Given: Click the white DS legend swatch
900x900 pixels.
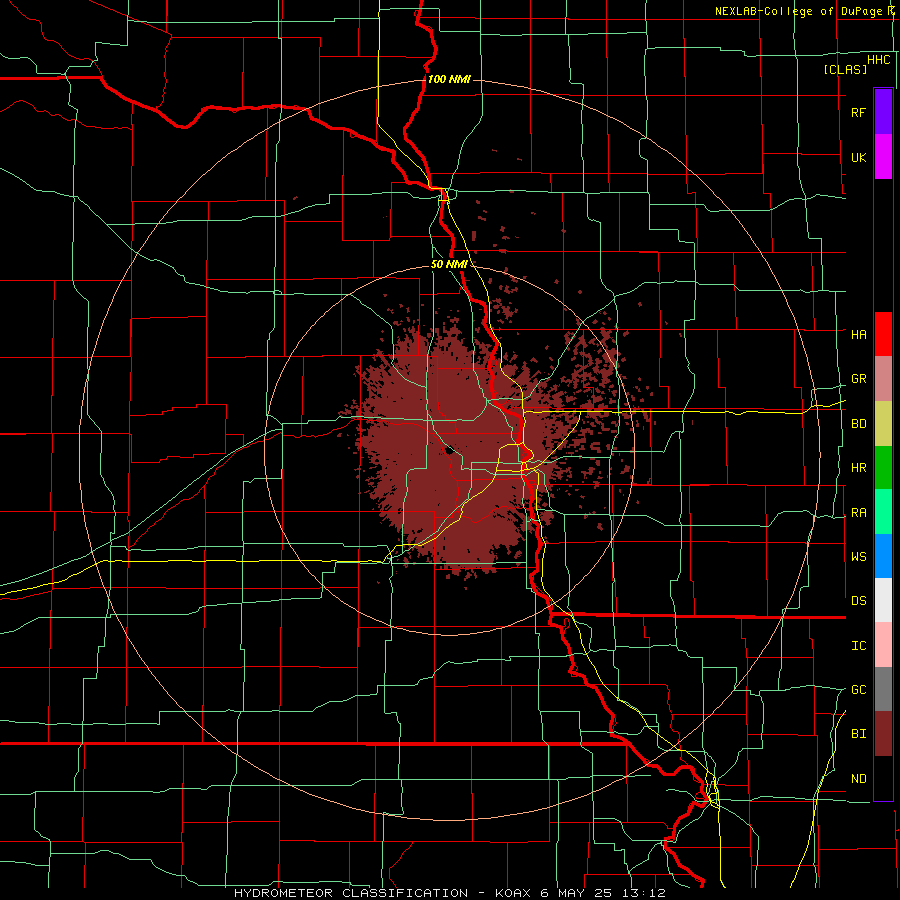Looking at the screenshot, I should tap(883, 600).
